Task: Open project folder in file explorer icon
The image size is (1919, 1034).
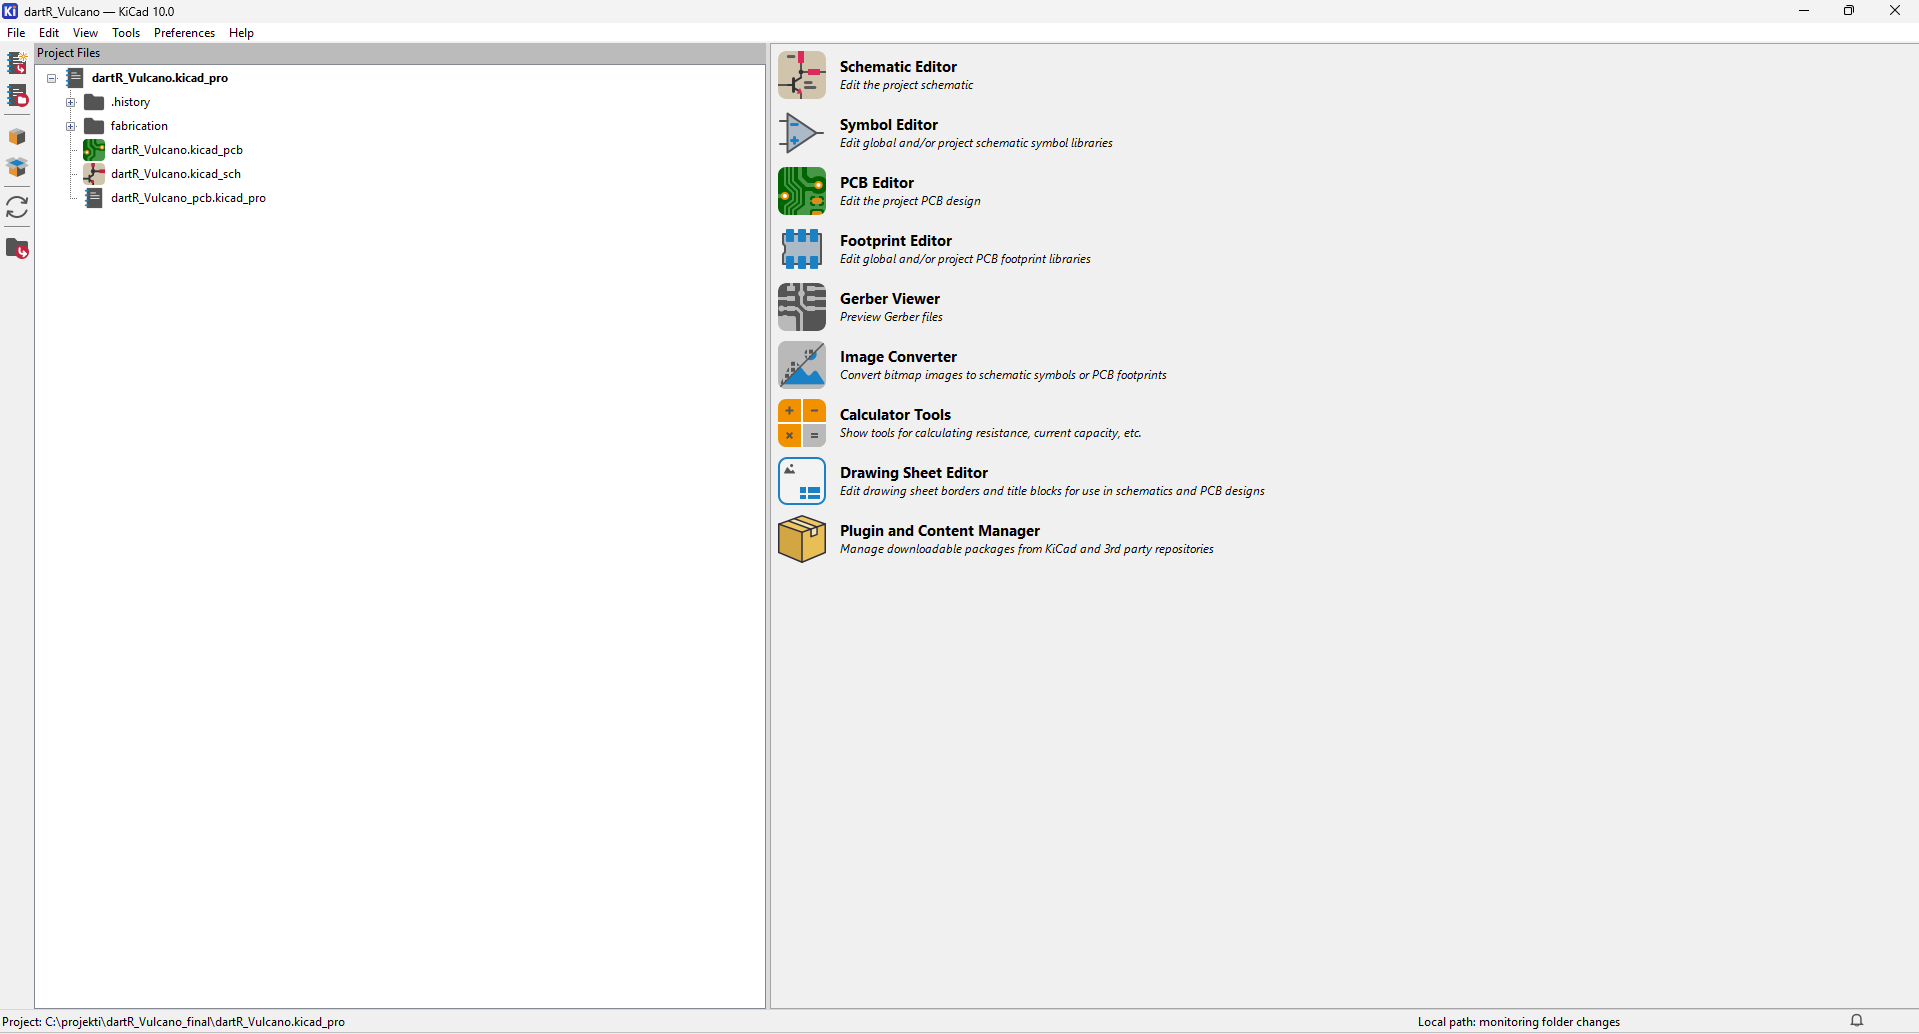Action: point(17,248)
